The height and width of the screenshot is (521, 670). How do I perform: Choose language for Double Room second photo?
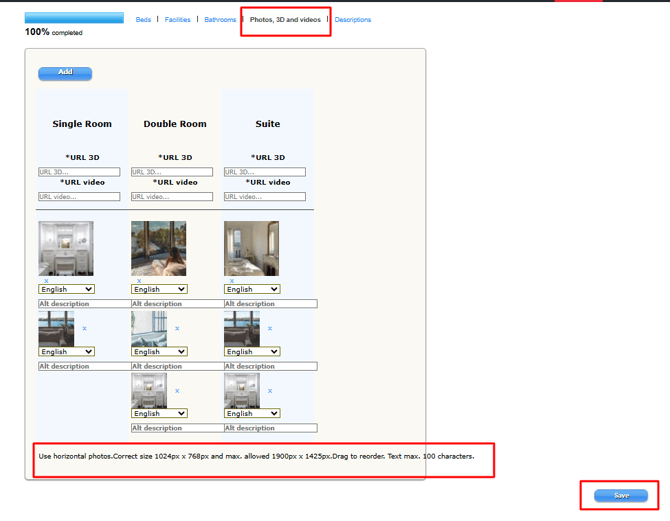coord(159,351)
